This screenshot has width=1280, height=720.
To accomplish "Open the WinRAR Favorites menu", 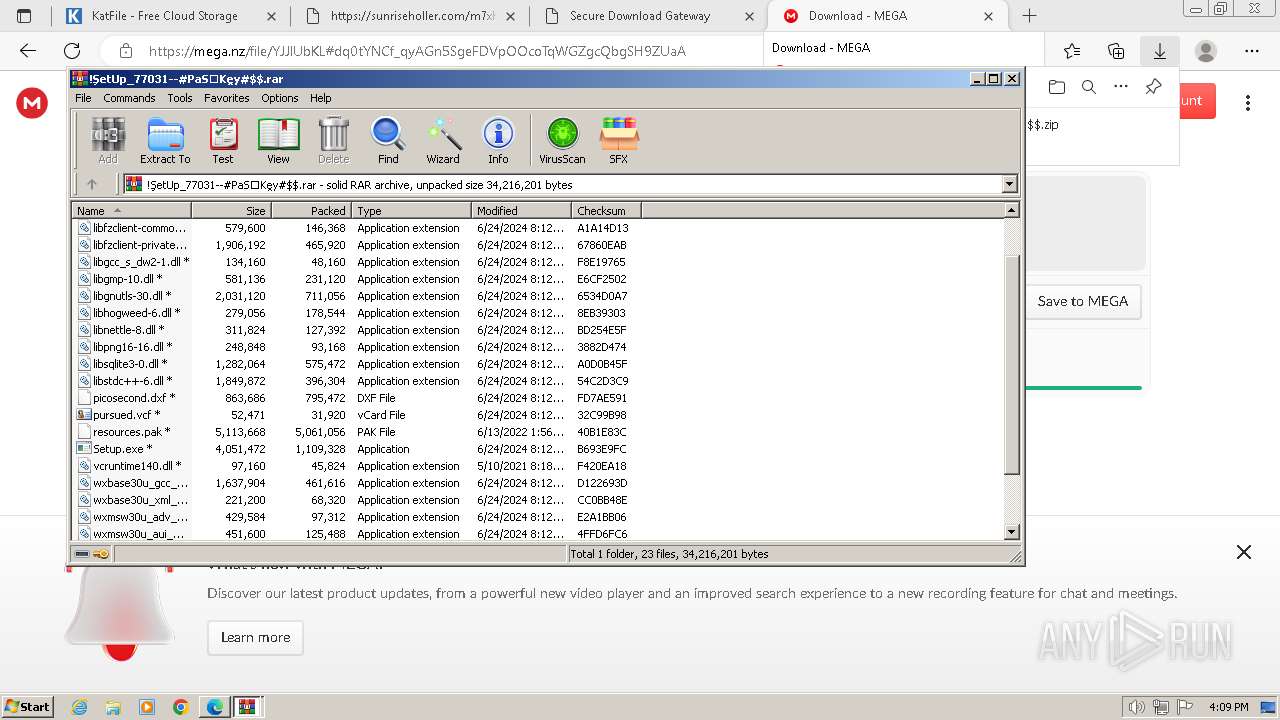I will [227, 98].
